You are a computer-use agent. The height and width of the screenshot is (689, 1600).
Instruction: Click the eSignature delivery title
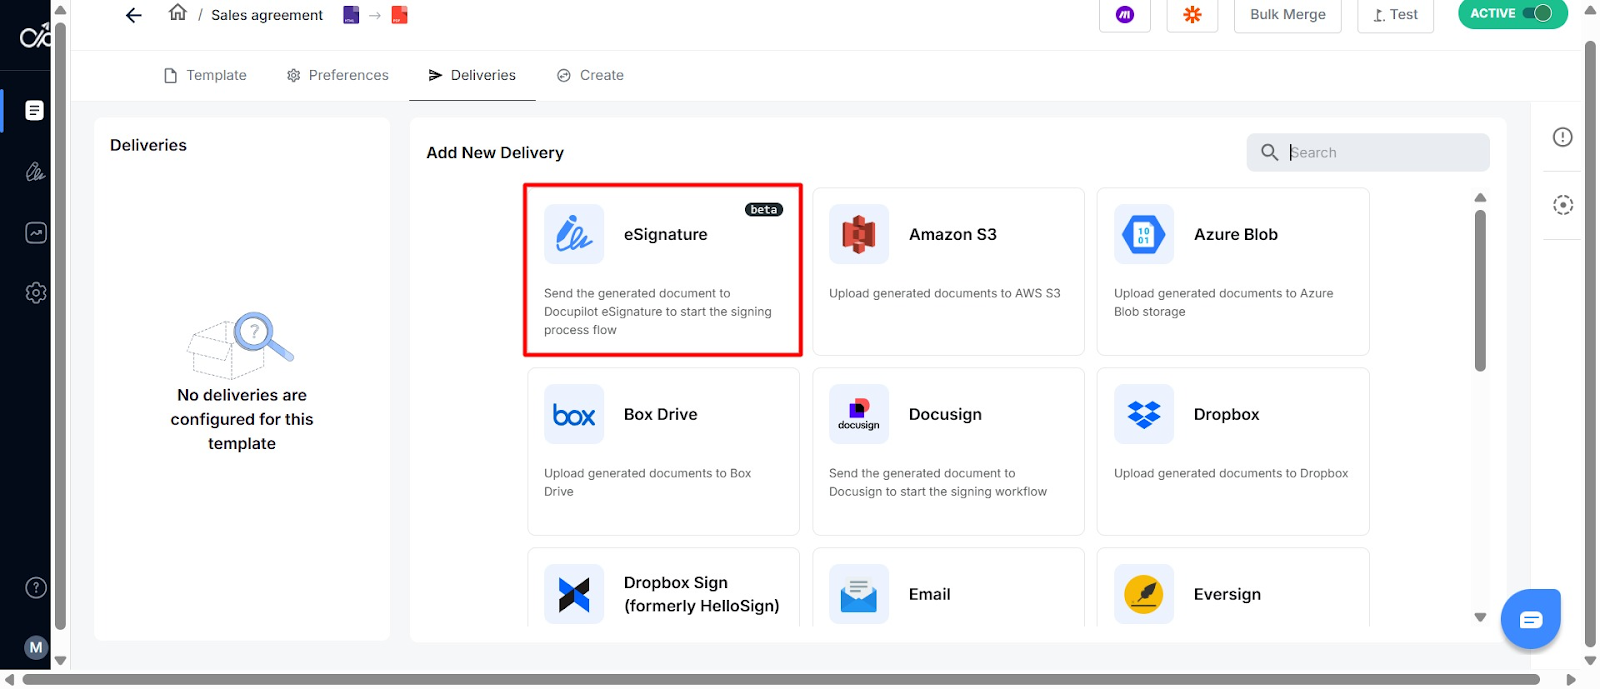point(666,234)
